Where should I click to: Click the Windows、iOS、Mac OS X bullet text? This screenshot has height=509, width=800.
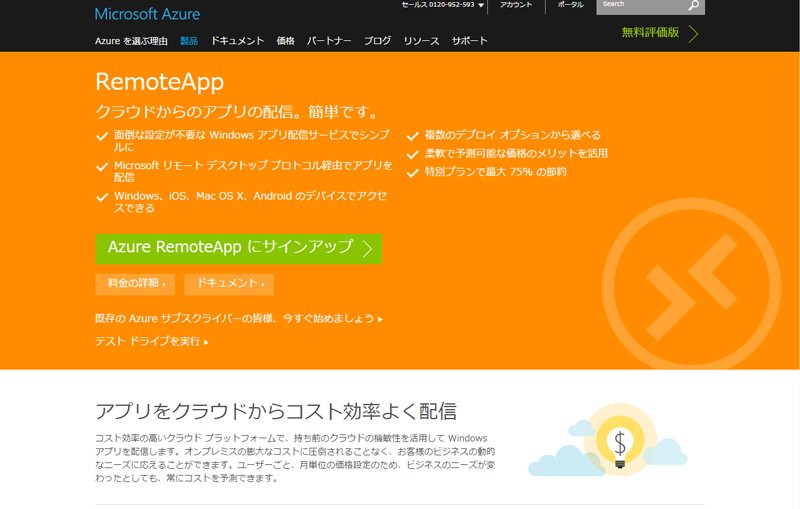[x=251, y=202]
